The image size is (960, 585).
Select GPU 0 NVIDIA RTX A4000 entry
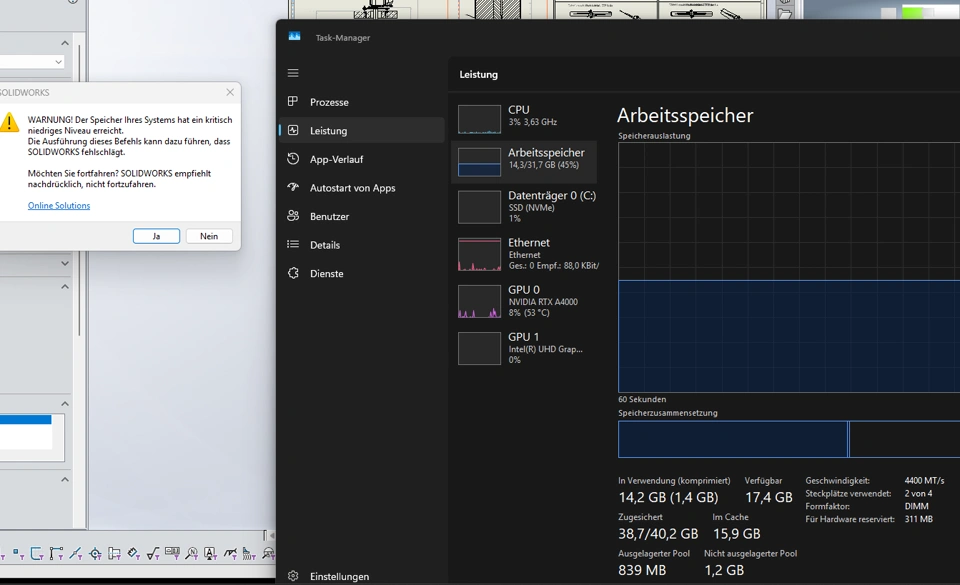point(524,301)
